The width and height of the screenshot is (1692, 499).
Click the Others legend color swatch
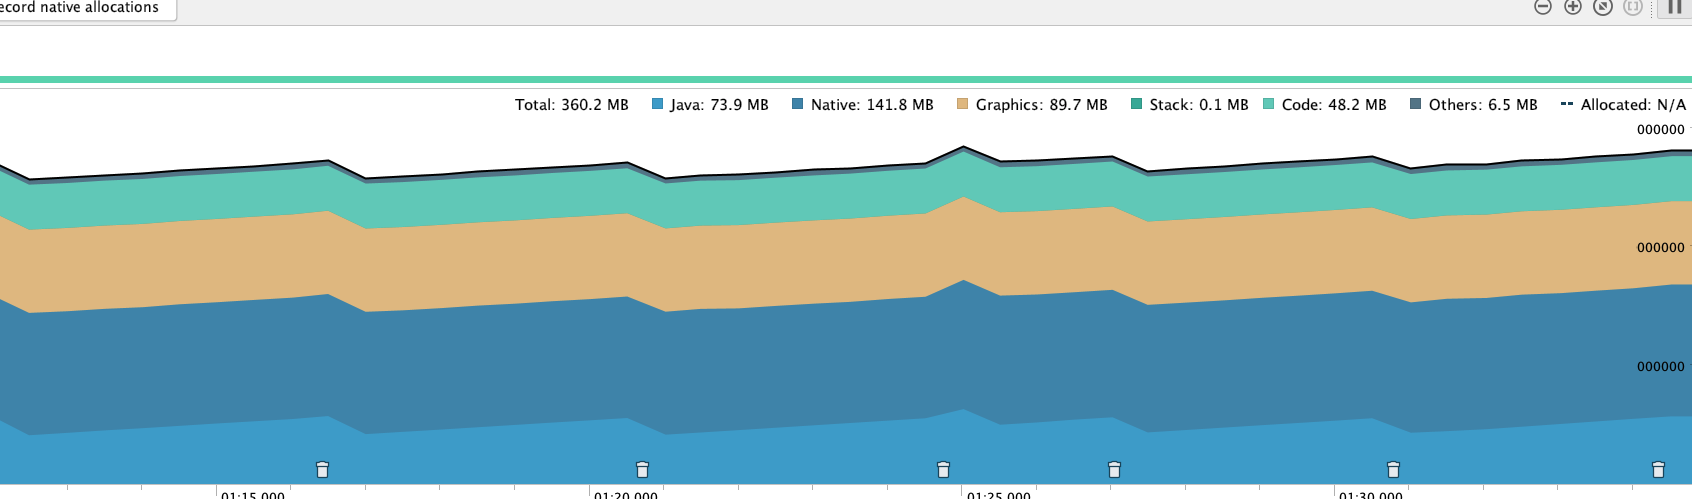(1415, 104)
